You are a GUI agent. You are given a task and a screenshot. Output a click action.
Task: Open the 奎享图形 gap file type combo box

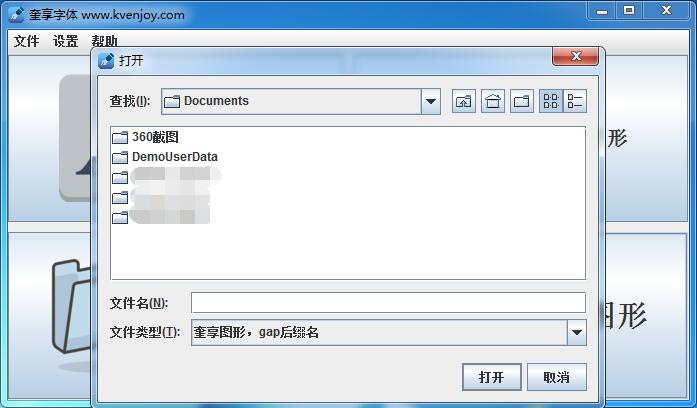[x=389, y=332]
